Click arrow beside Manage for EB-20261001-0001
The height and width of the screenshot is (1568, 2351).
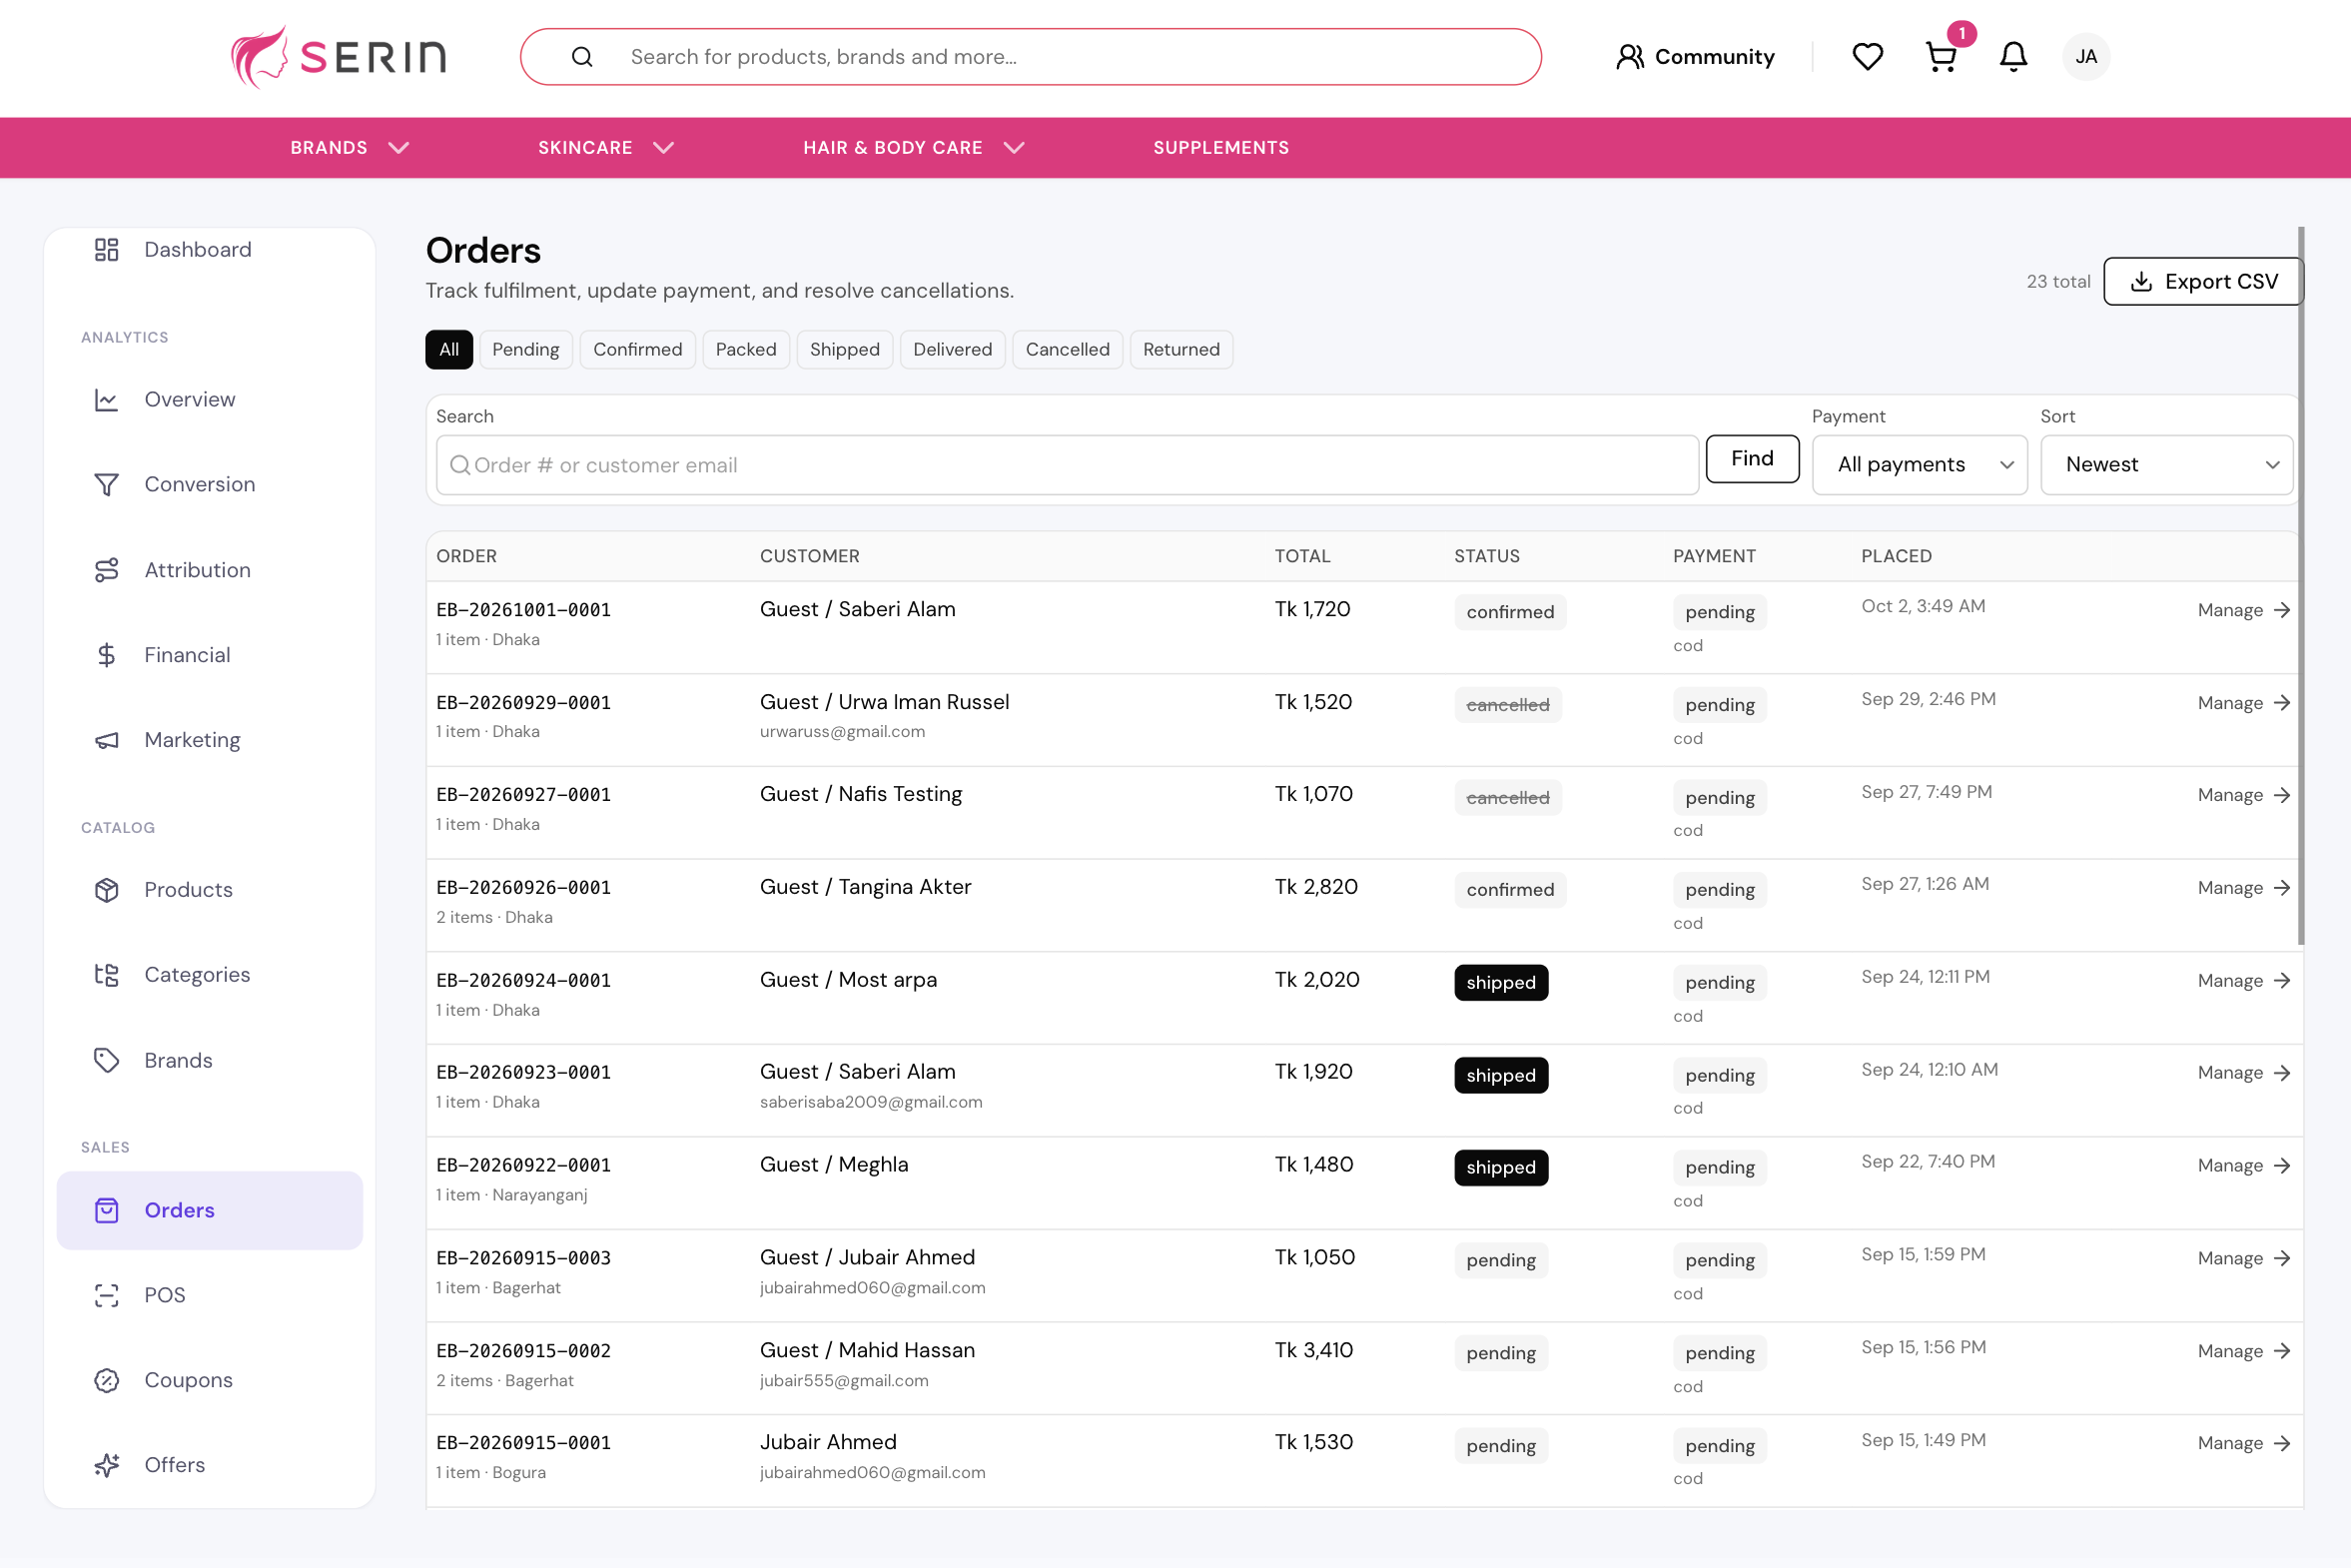pyautogui.click(x=2282, y=610)
